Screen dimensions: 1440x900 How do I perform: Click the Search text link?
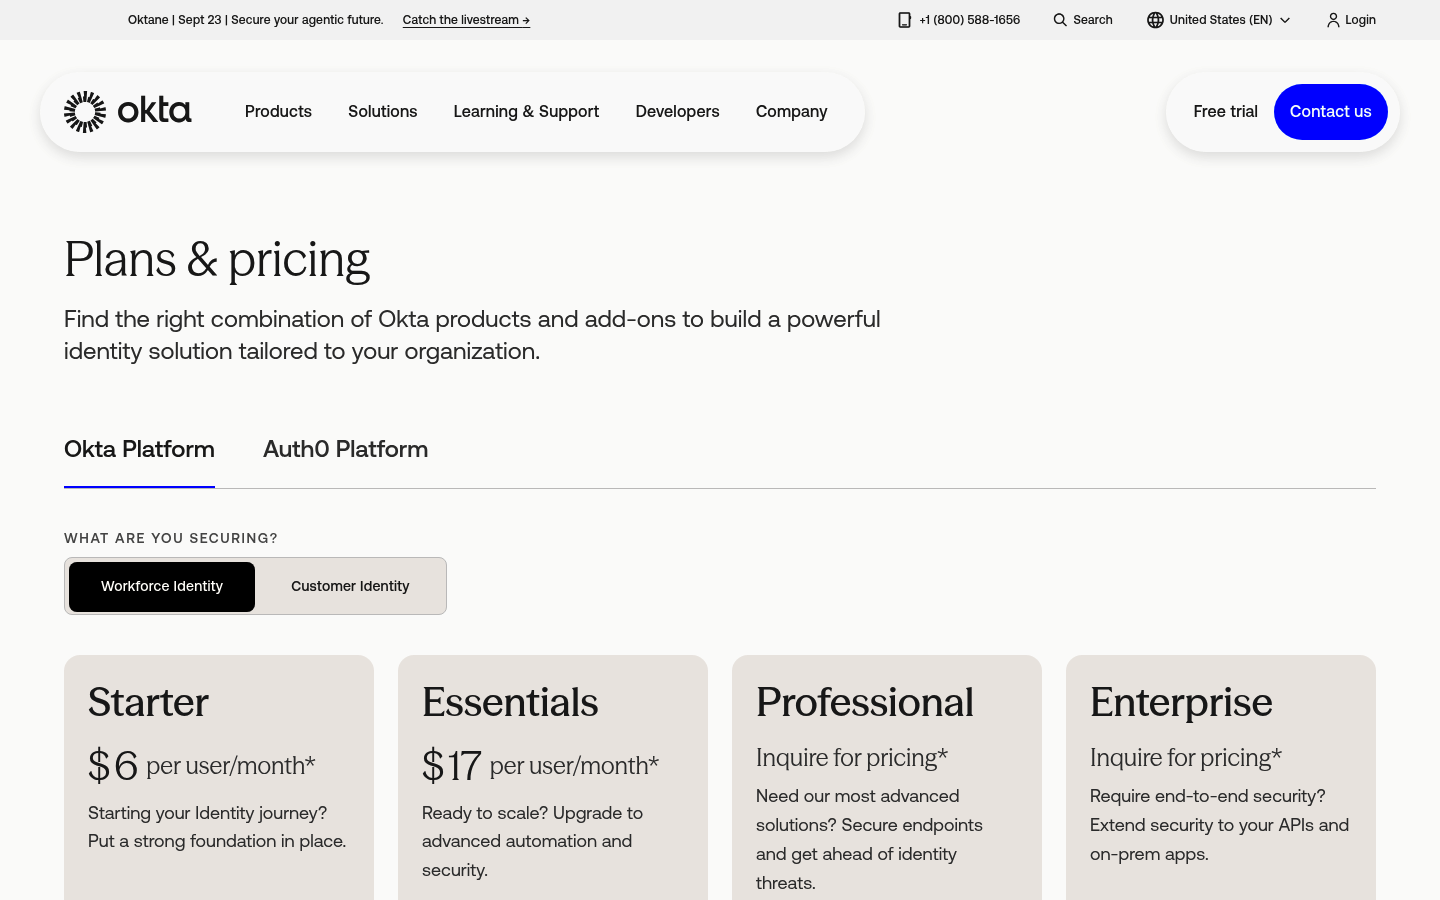1092,20
